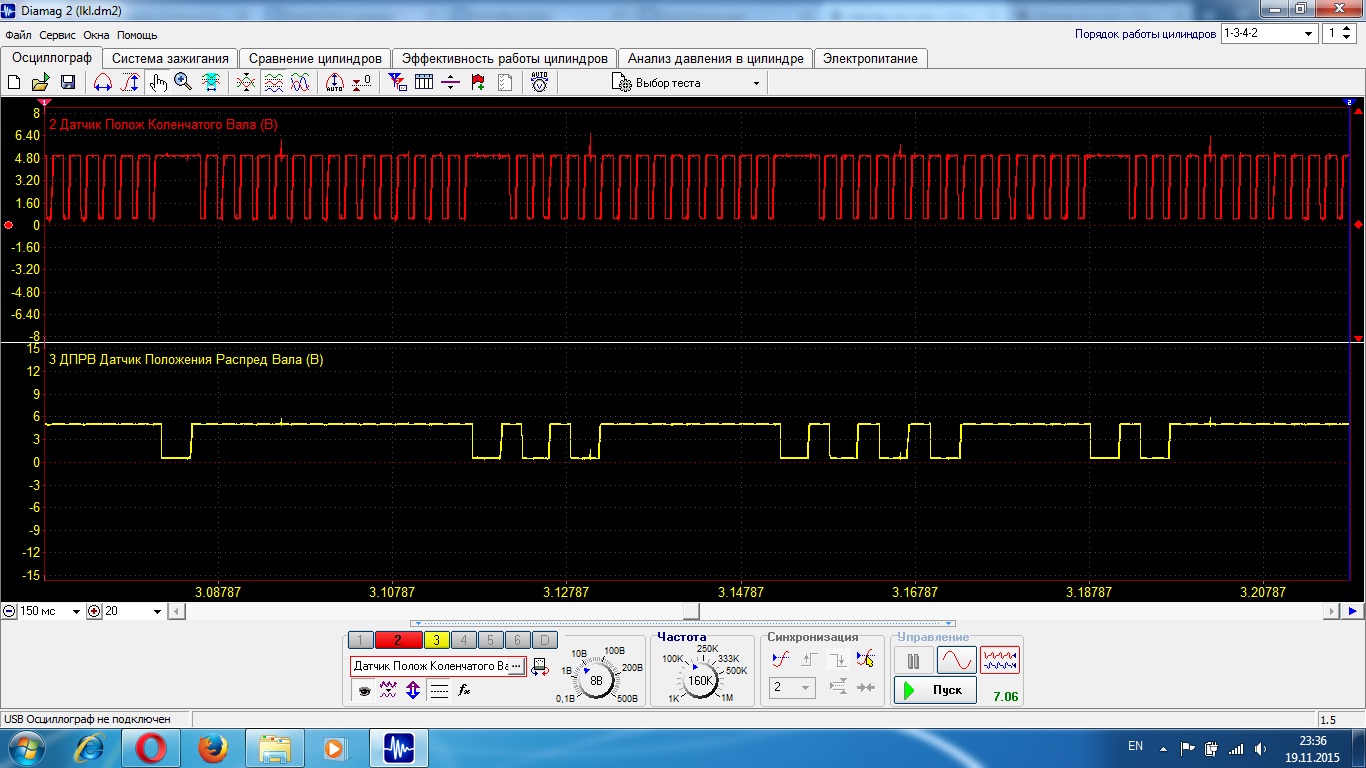The height and width of the screenshot is (768, 1366).
Task: Click the minus zoom-out time icon
Action: (9, 611)
